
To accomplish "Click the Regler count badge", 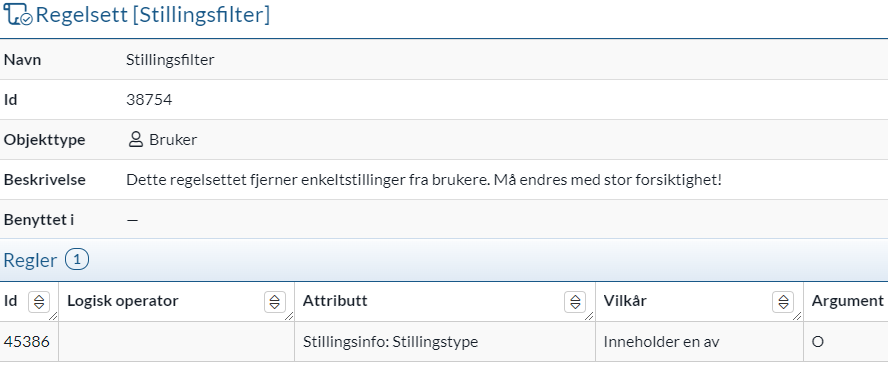I will point(77,260).
